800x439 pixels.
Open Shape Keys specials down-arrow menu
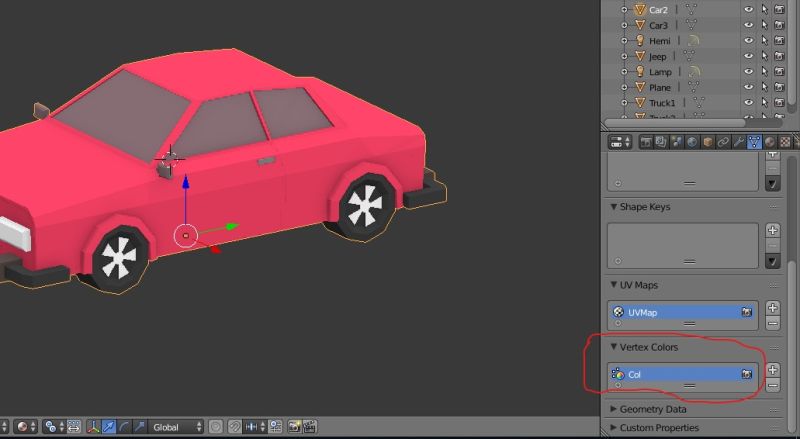773,261
